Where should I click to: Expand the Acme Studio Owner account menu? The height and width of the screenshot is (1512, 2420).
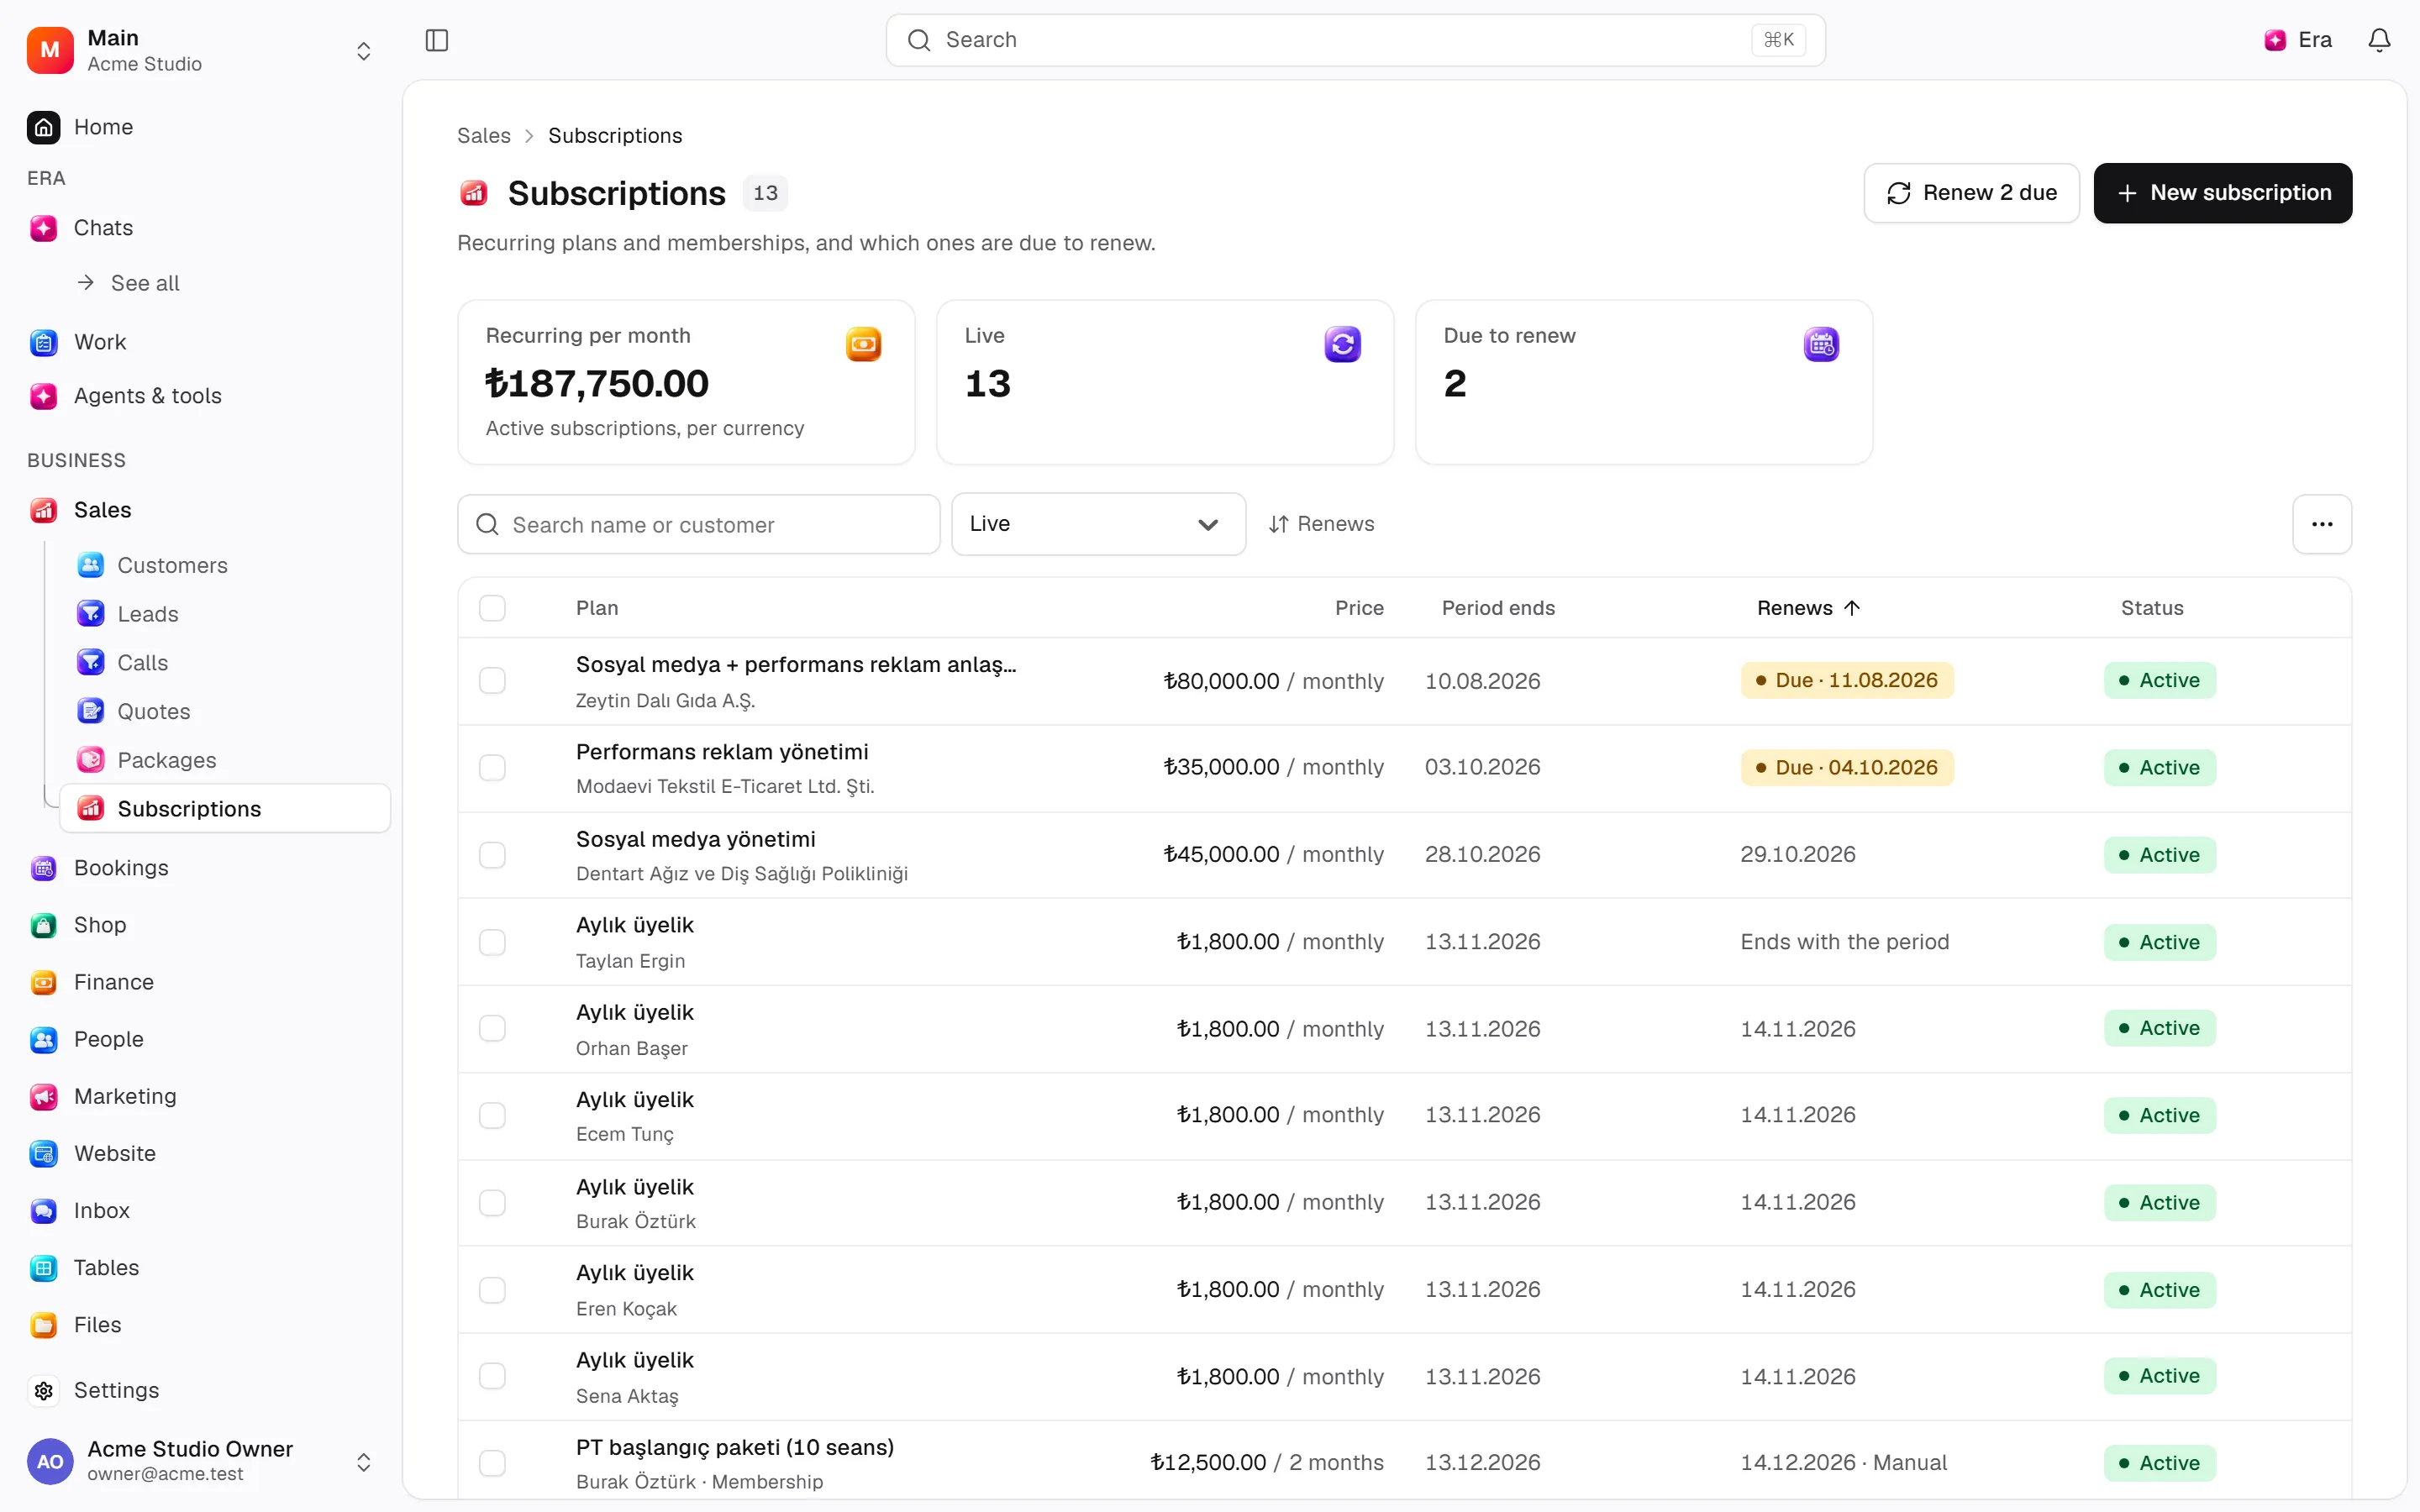point(200,1461)
